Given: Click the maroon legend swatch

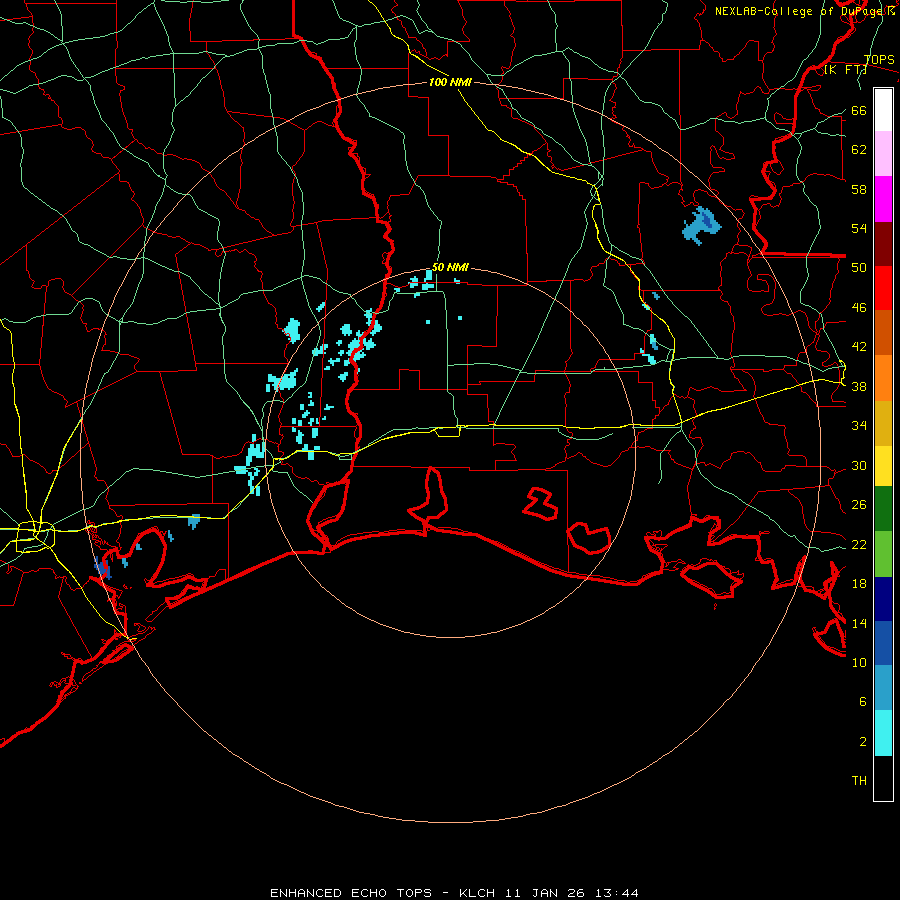Looking at the screenshot, I should coord(883,244).
